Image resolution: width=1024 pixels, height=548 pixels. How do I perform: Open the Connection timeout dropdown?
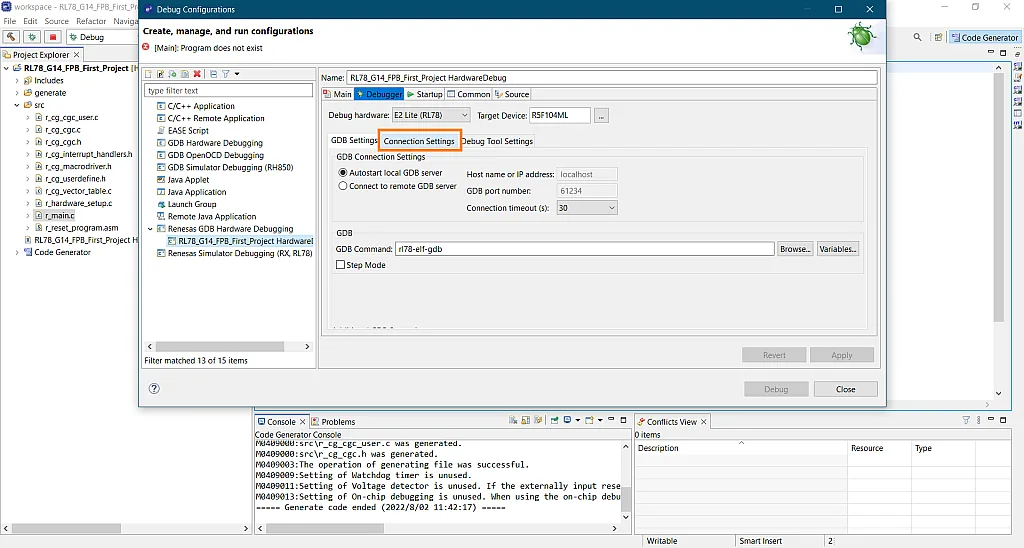pyautogui.click(x=586, y=208)
